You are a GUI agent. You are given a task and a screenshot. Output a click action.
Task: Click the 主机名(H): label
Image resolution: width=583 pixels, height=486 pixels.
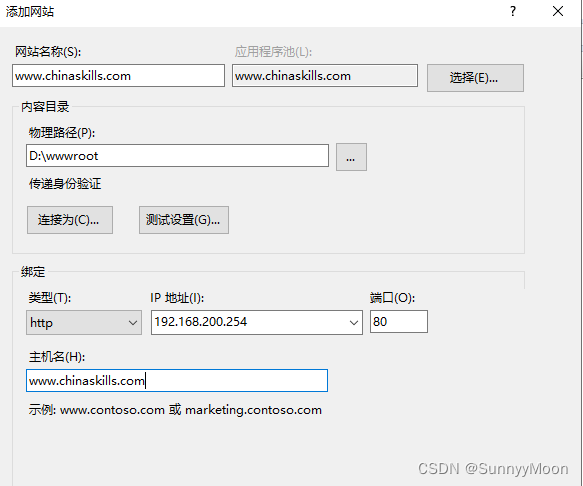pos(57,357)
